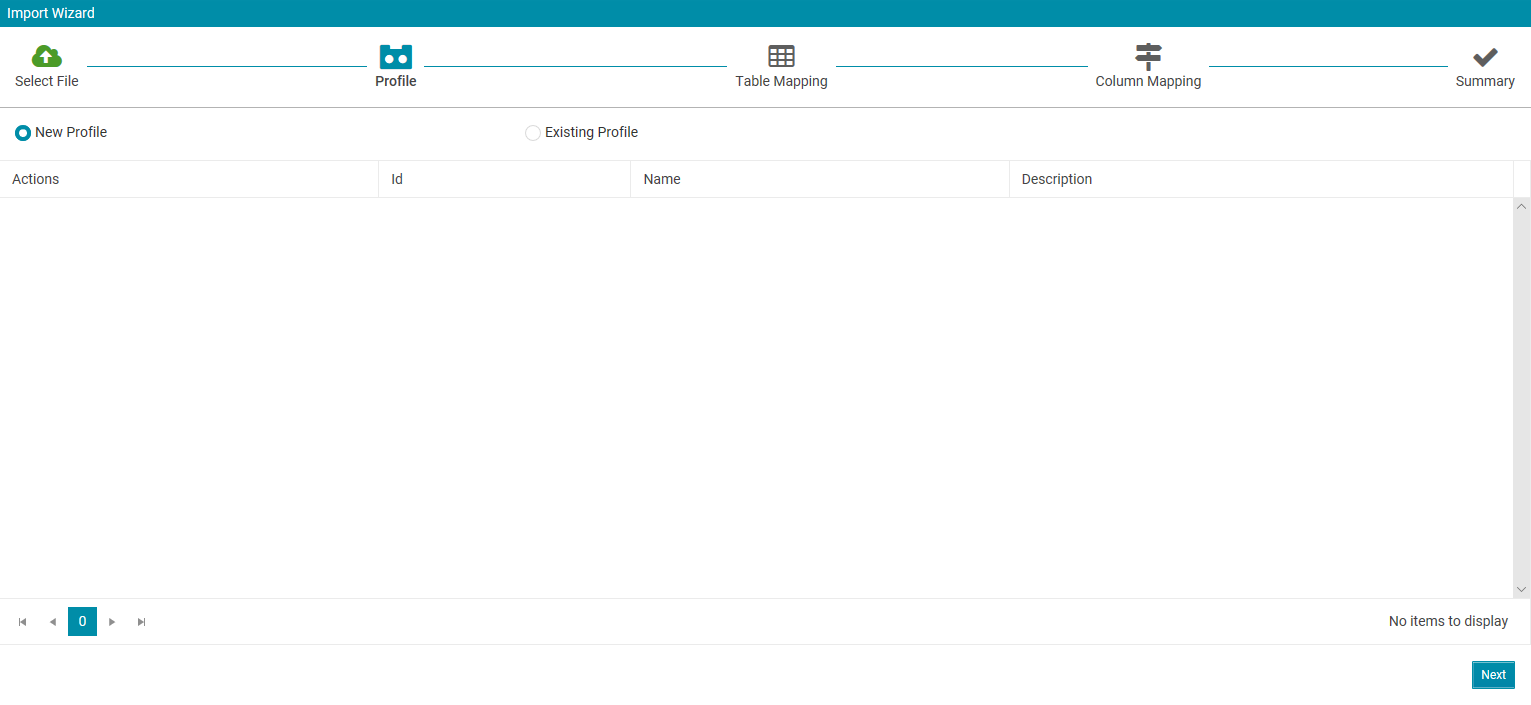Viewport: 1531px width, 705px height.
Task: Click the Table Mapping grid icon
Action: pyautogui.click(x=781, y=56)
